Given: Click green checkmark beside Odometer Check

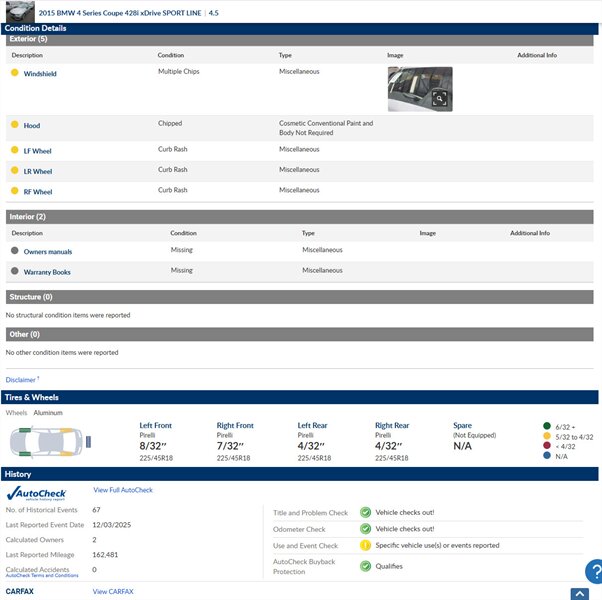Looking at the screenshot, I should click(x=366, y=529).
